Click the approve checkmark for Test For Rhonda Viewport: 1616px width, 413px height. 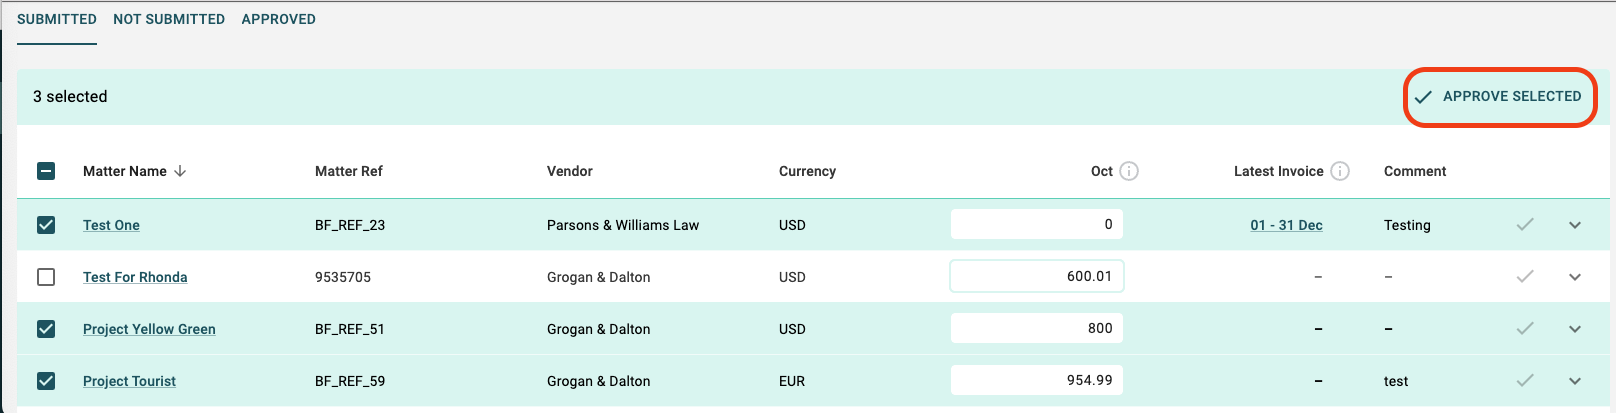(1525, 277)
